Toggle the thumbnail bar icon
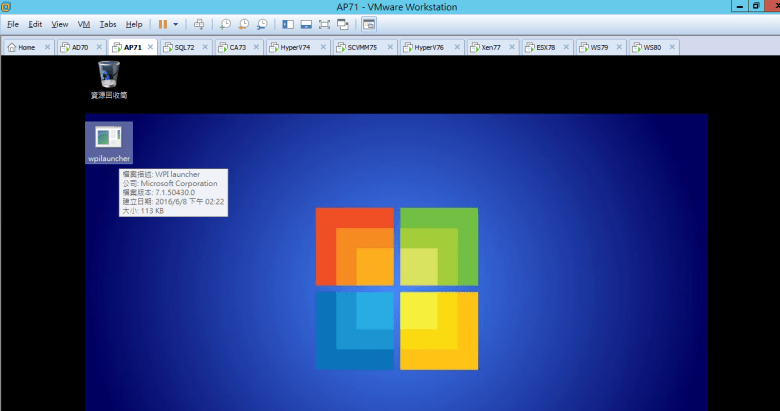The height and width of the screenshot is (411, 780). click(306, 23)
